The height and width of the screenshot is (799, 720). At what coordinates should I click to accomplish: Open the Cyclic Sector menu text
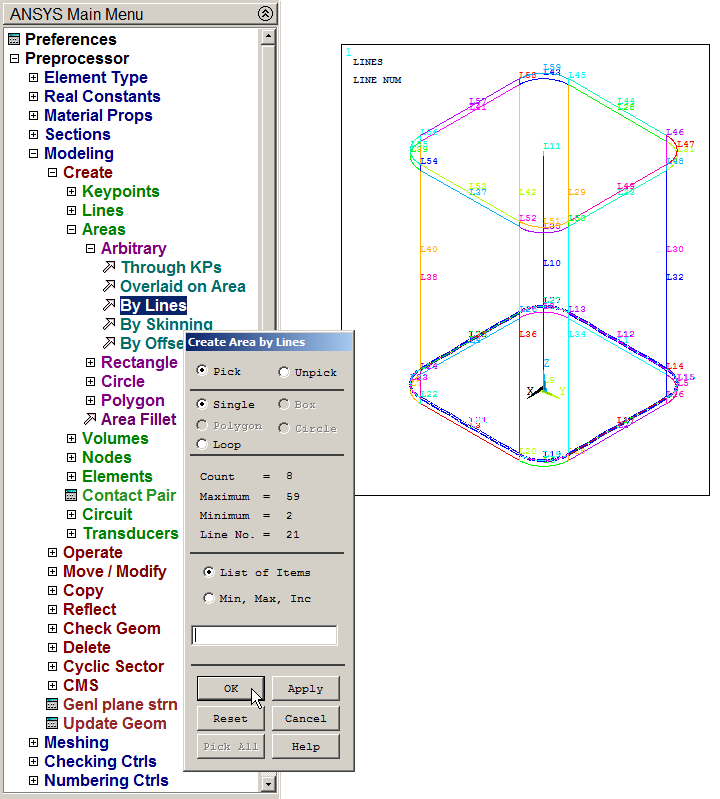(x=113, y=666)
